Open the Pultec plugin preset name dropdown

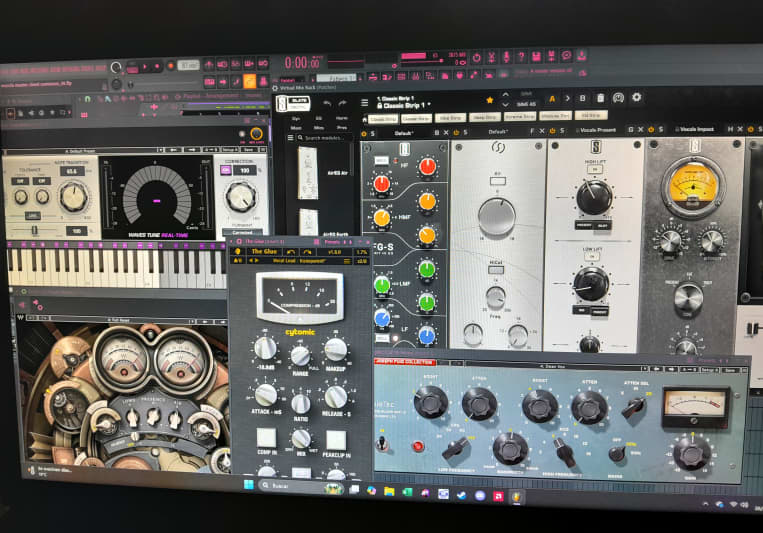pyautogui.click(x=554, y=366)
